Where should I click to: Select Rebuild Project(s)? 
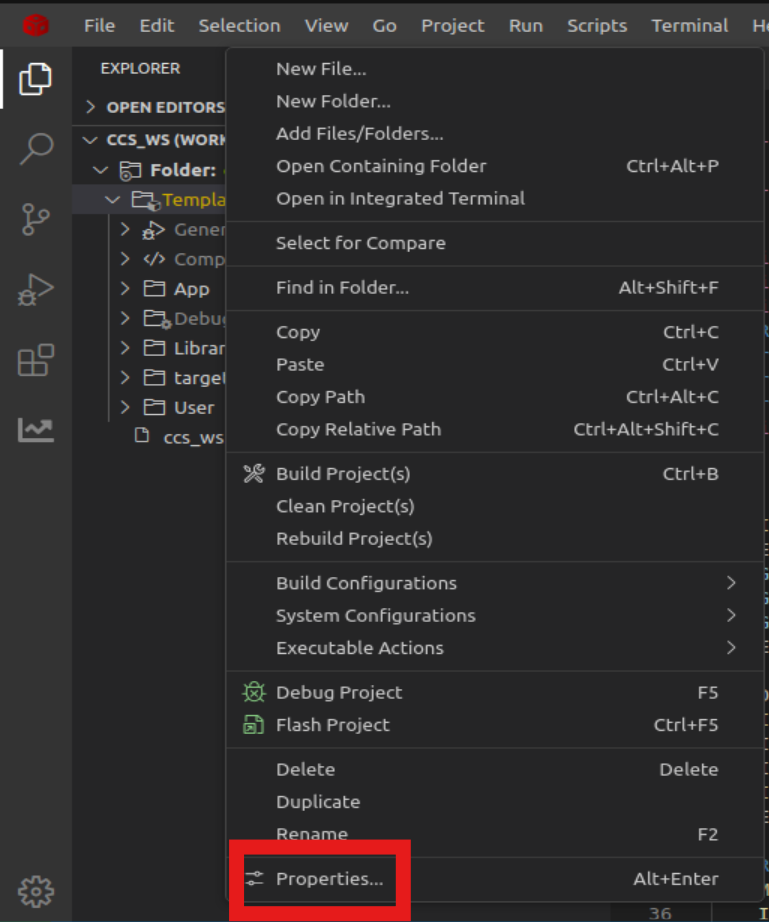click(x=495, y=538)
